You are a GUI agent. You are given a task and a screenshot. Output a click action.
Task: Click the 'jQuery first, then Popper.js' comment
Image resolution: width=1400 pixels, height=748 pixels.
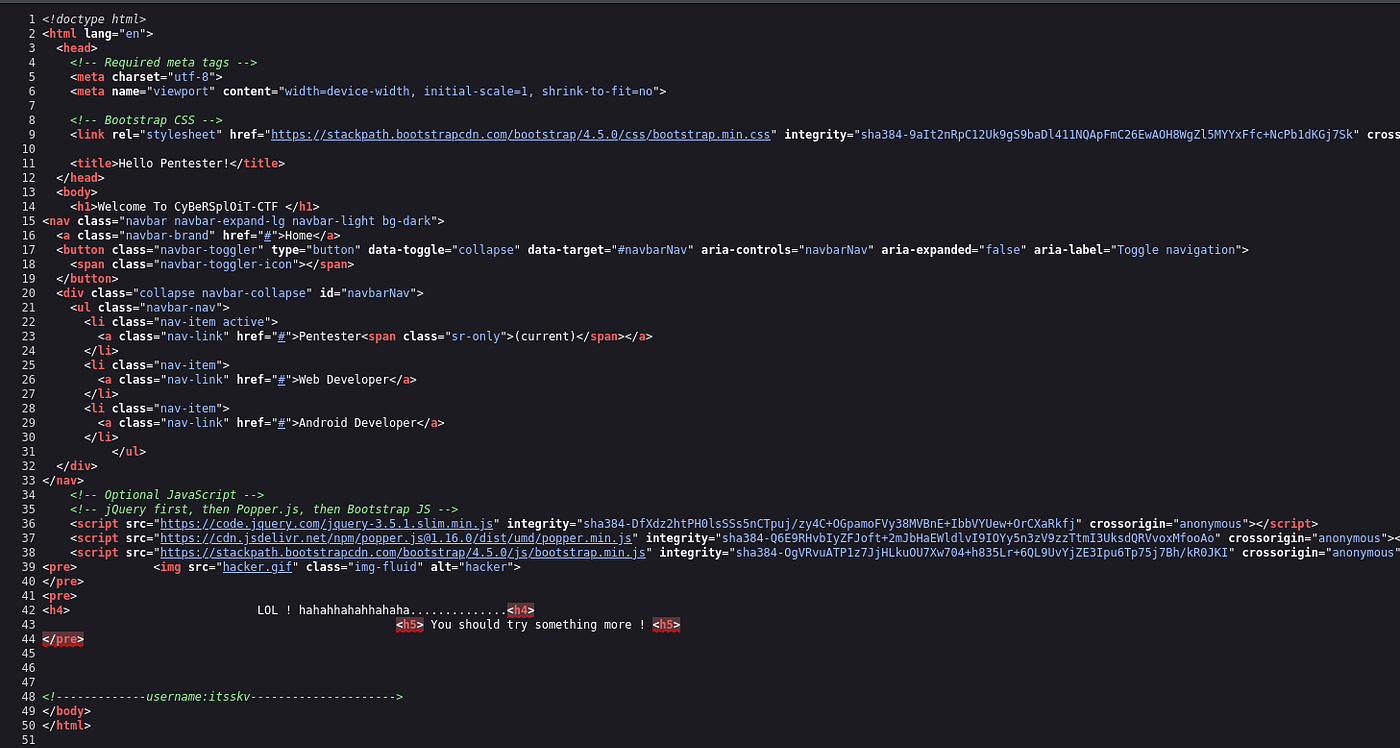tap(264, 509)
